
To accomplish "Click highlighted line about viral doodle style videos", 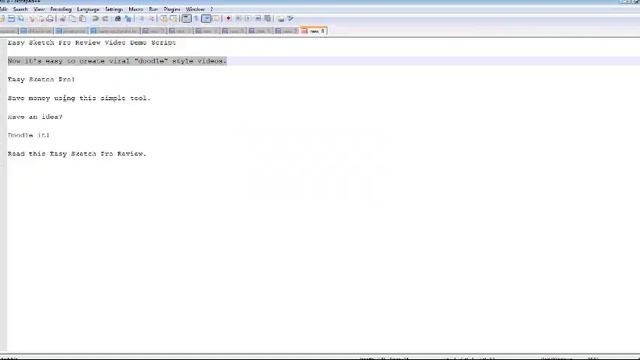I will (117, 61).
